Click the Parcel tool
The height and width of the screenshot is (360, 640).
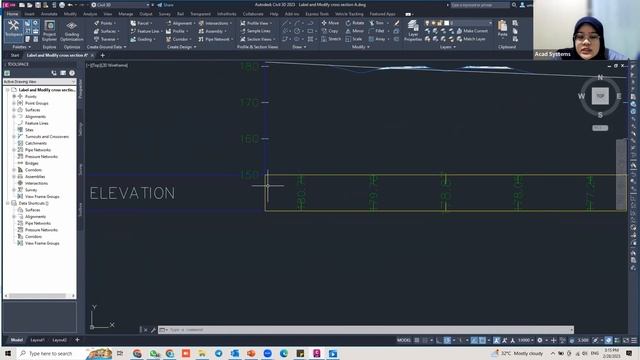[141, 23]
